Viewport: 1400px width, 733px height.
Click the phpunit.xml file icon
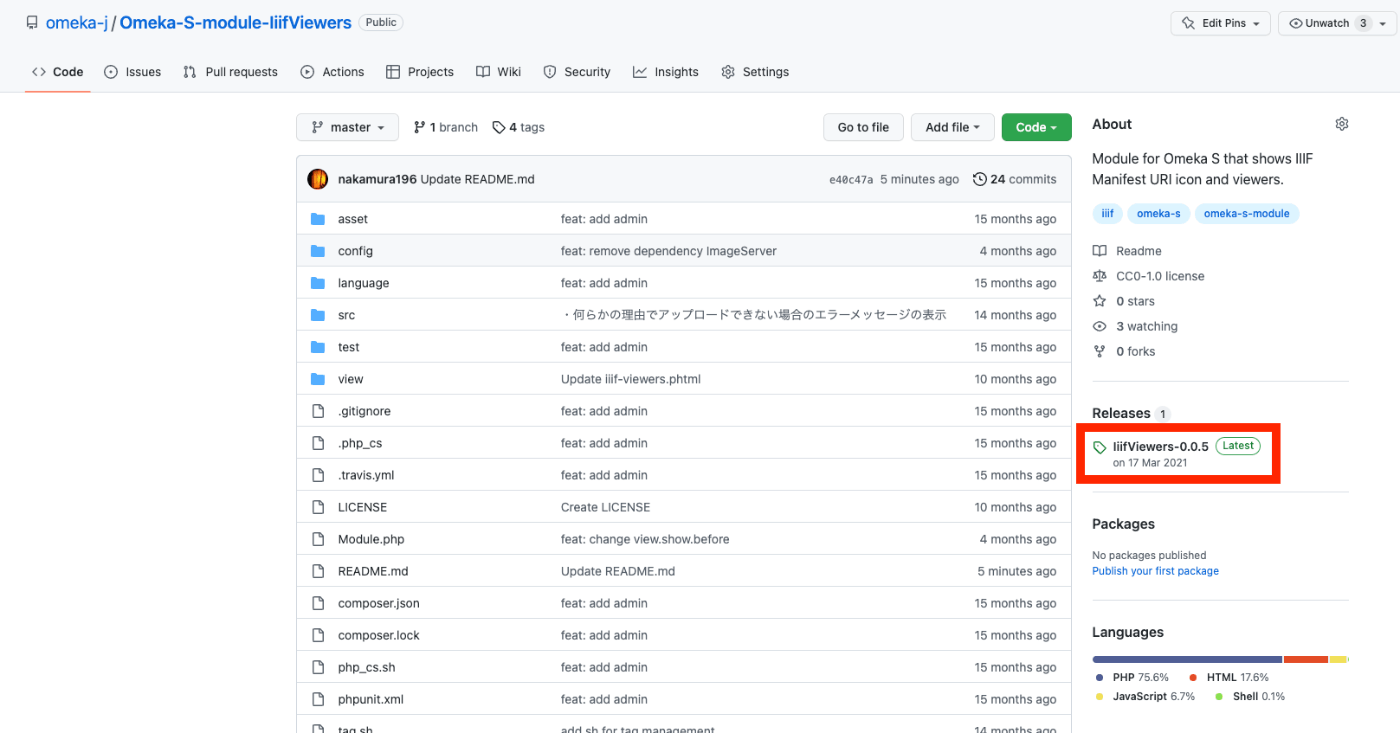click(x=318, y=699)
